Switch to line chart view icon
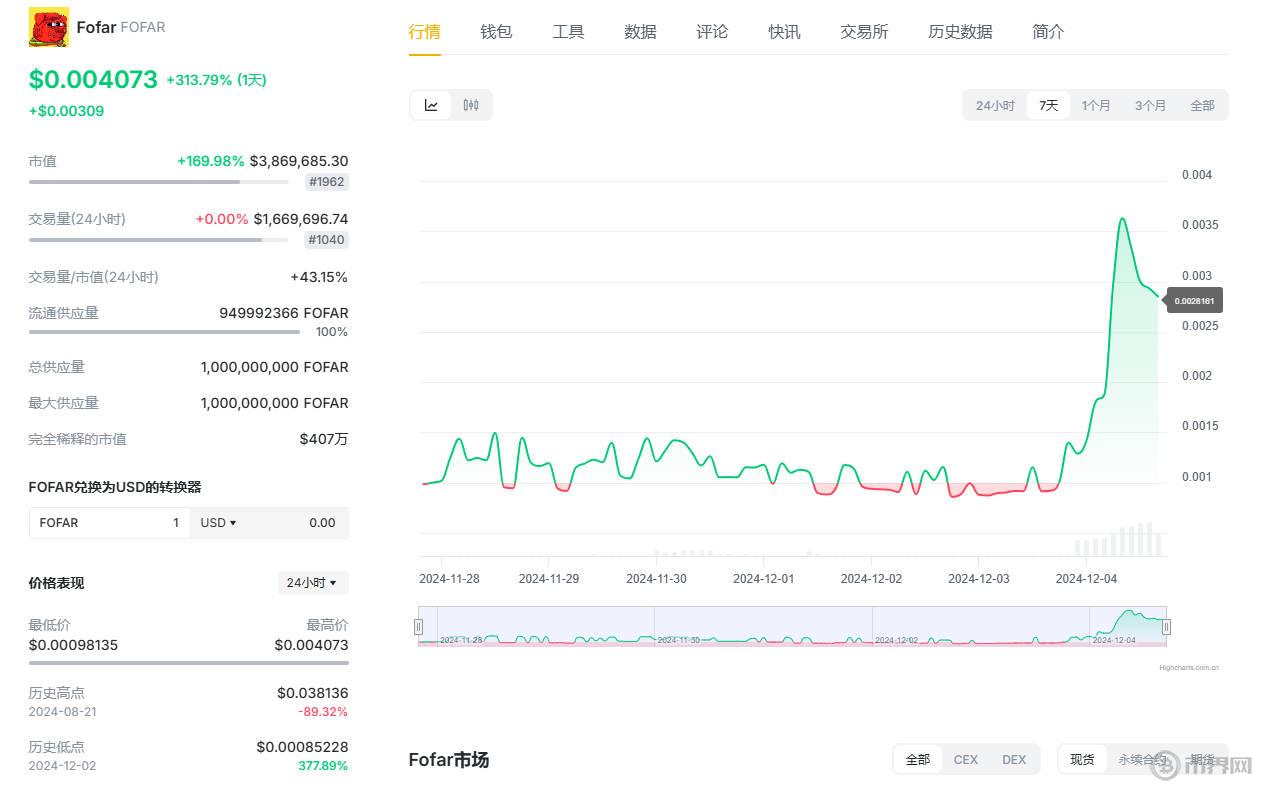The height and width of the screenshot is (793, 1263). click(431, 105)
